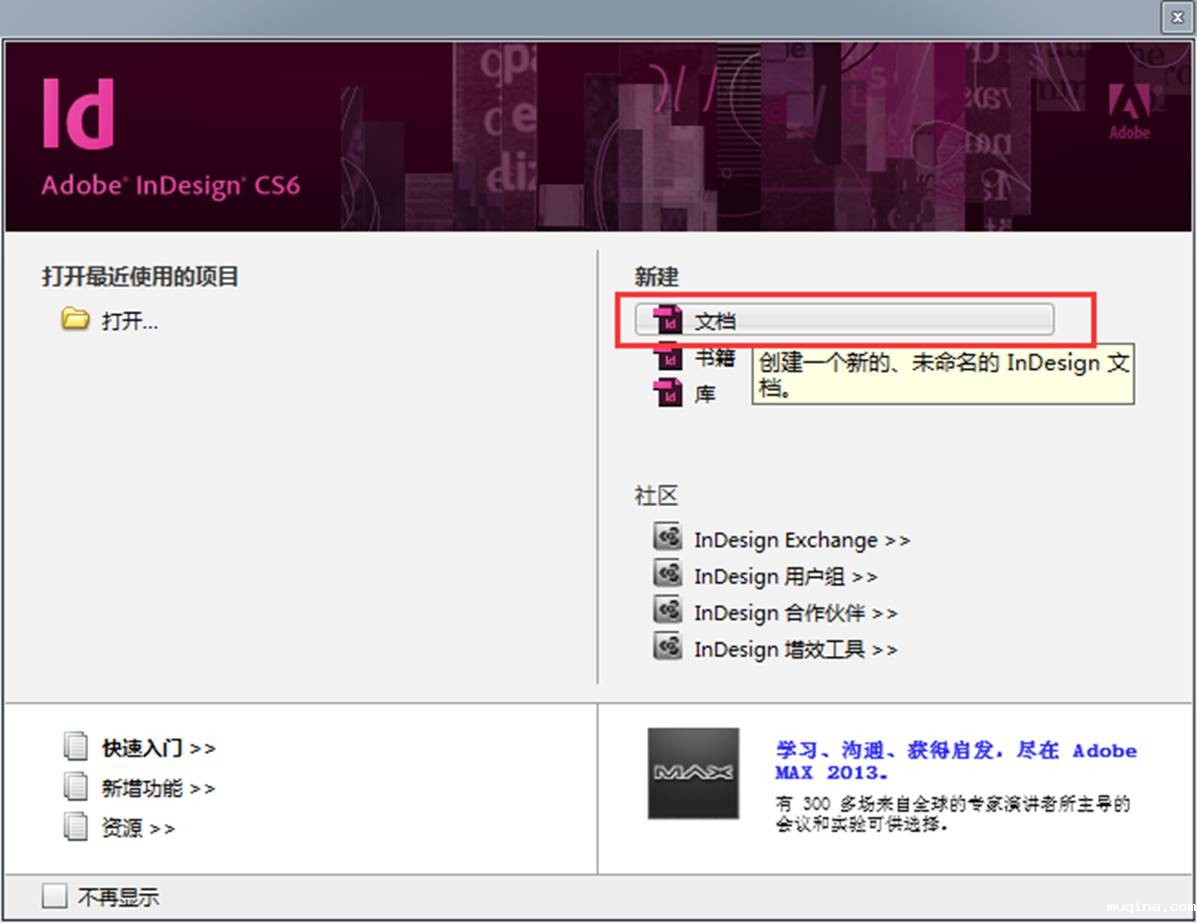Viewport: 1197px width, 923px height.
Task: Click the page icon beside 新增功能
Action: 76,787
